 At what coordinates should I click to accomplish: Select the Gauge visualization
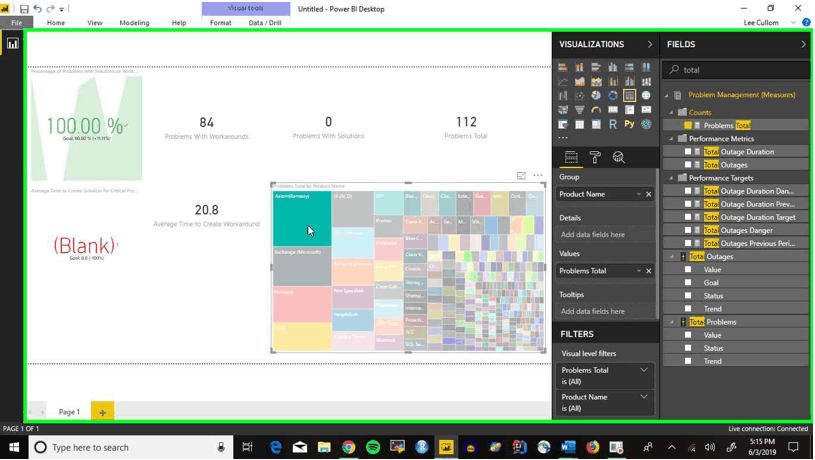pyautogui.click(x=596, y=110)
